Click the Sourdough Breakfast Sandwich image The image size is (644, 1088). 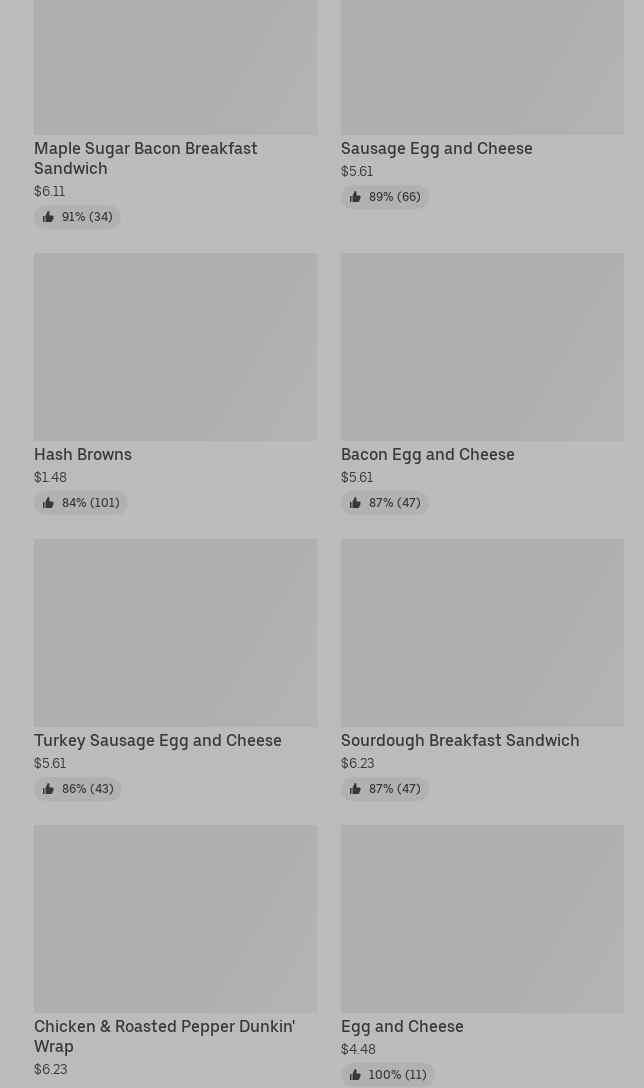point(482,632)
